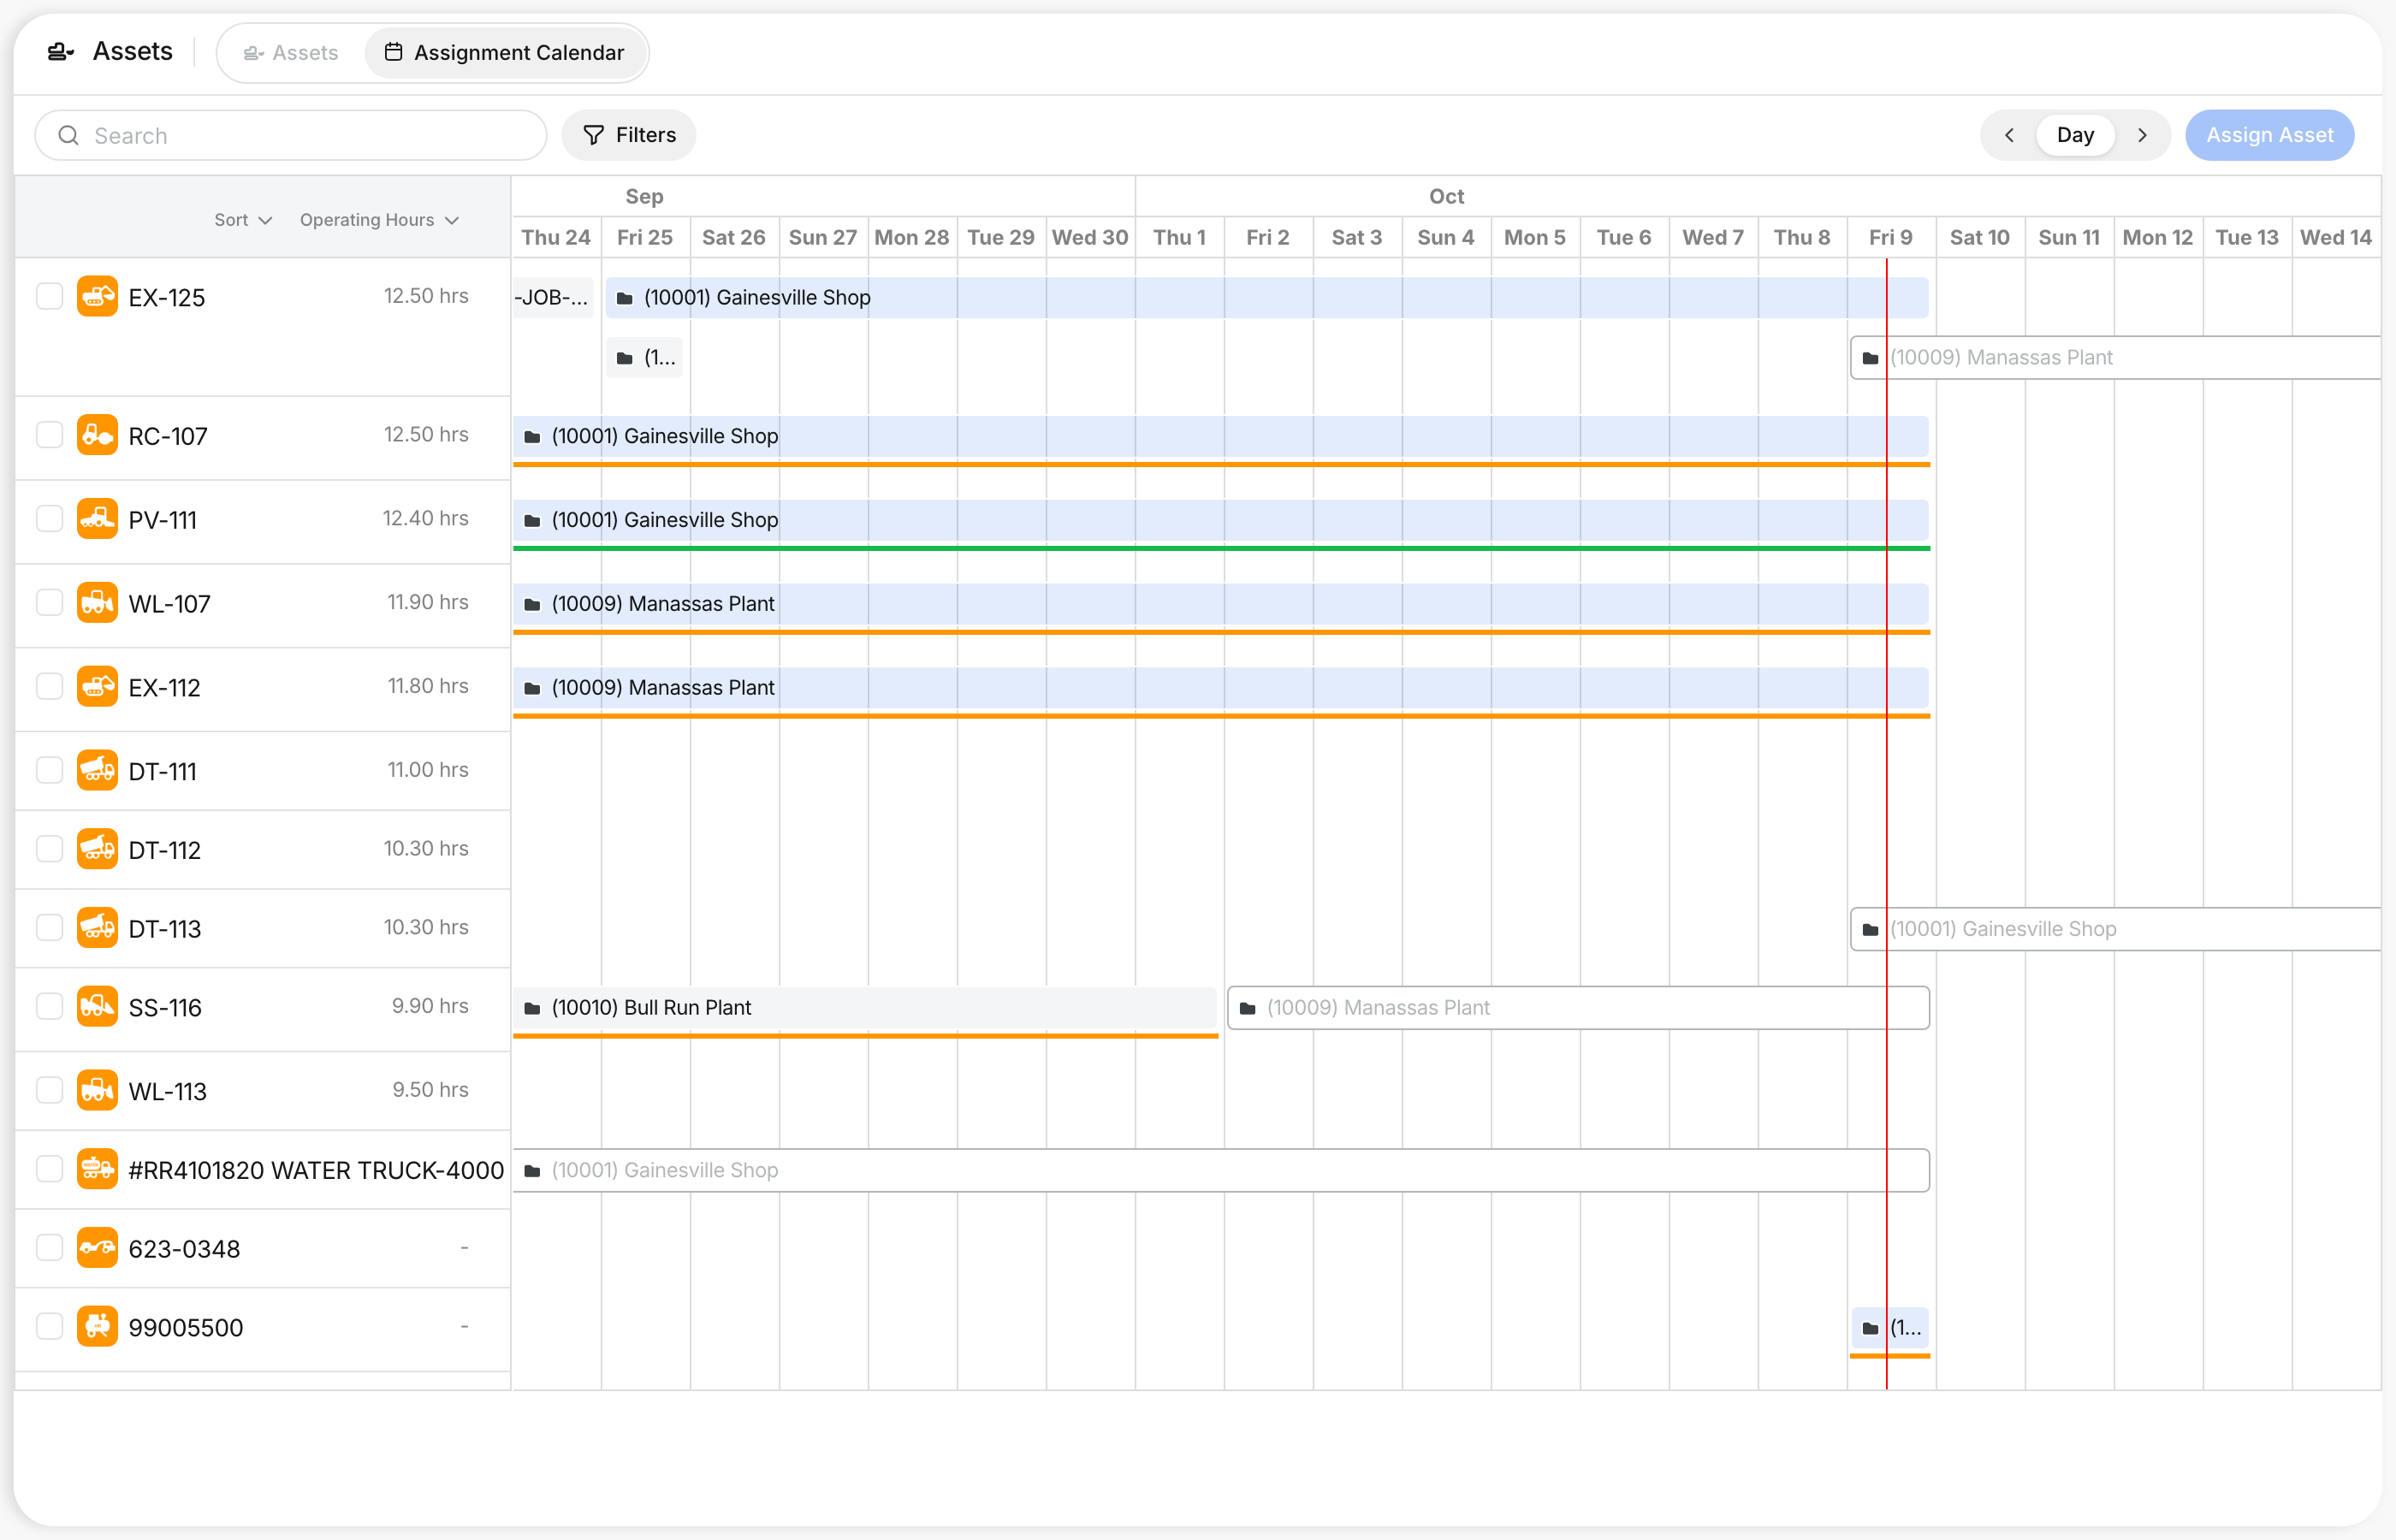Open WATER TRUCK-4000 Gainesville Shop assignment

pyautogui.click(x=1221, y=1169)
